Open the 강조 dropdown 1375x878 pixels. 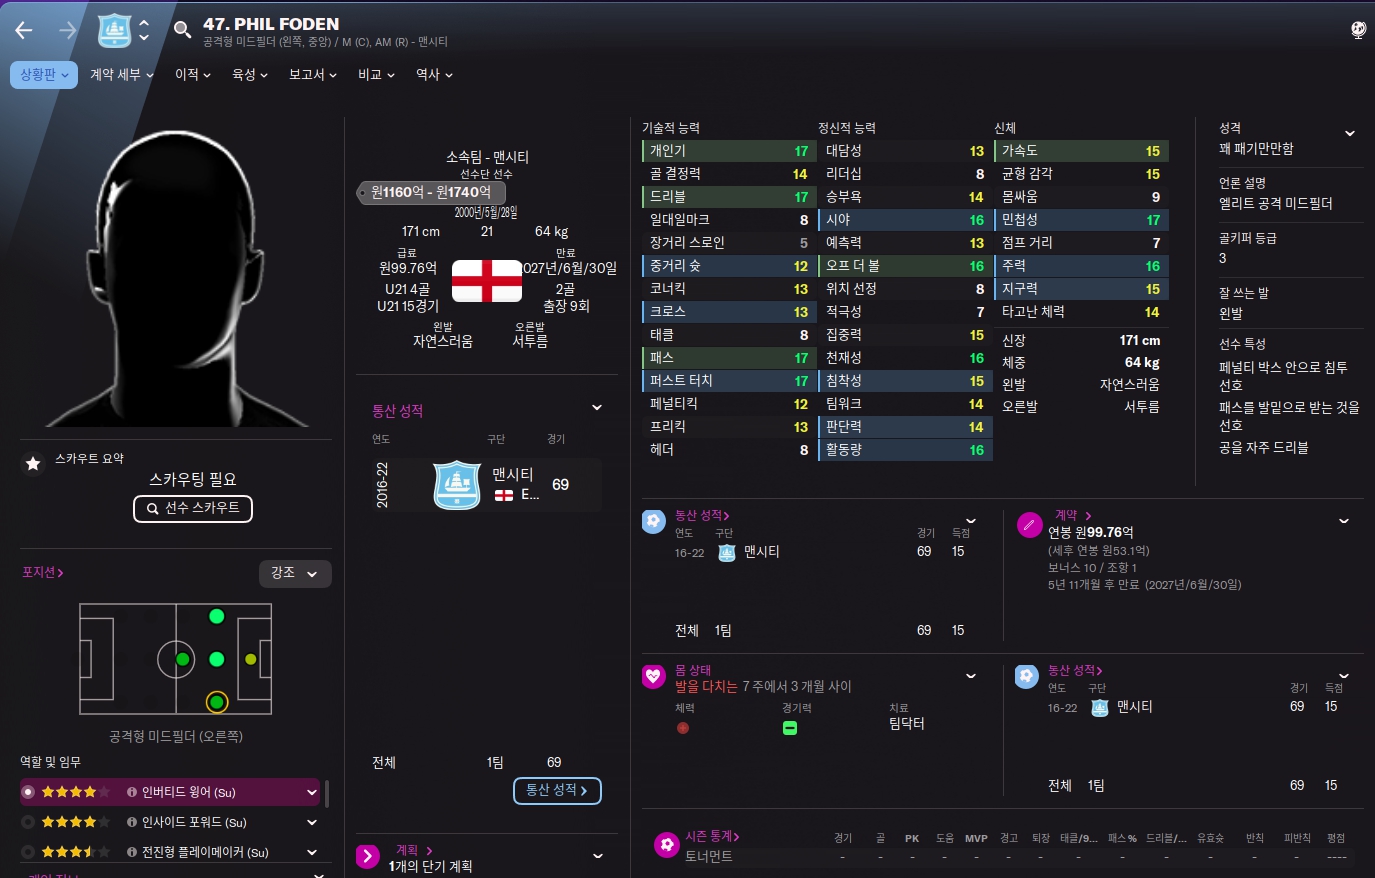[295, 573]
